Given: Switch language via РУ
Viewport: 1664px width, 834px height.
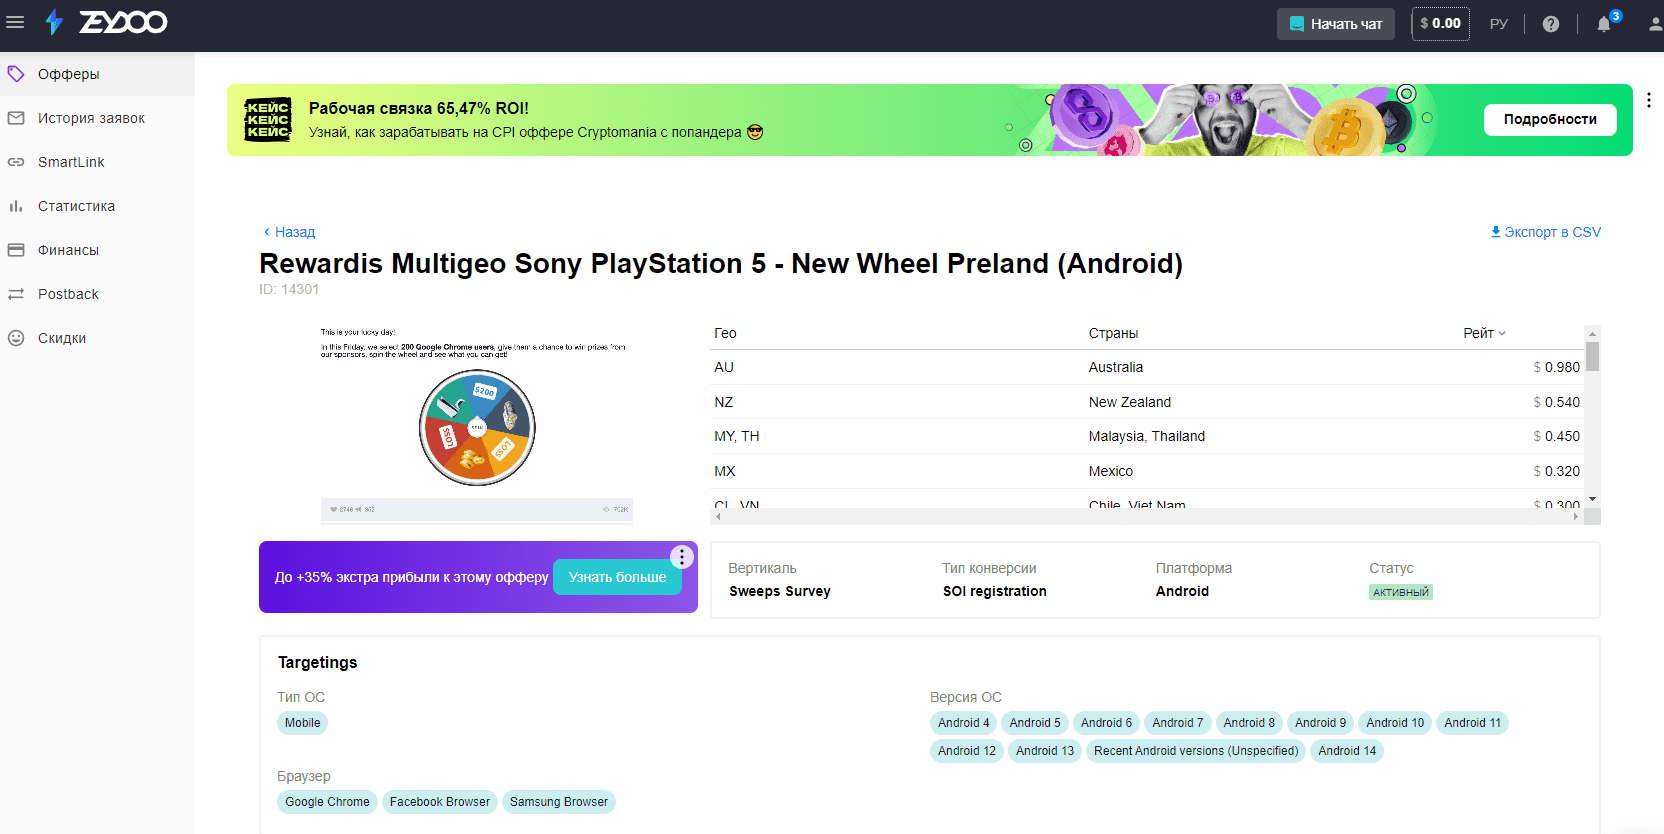Looking at the screenshot, I should click(x=1498, y=24).
